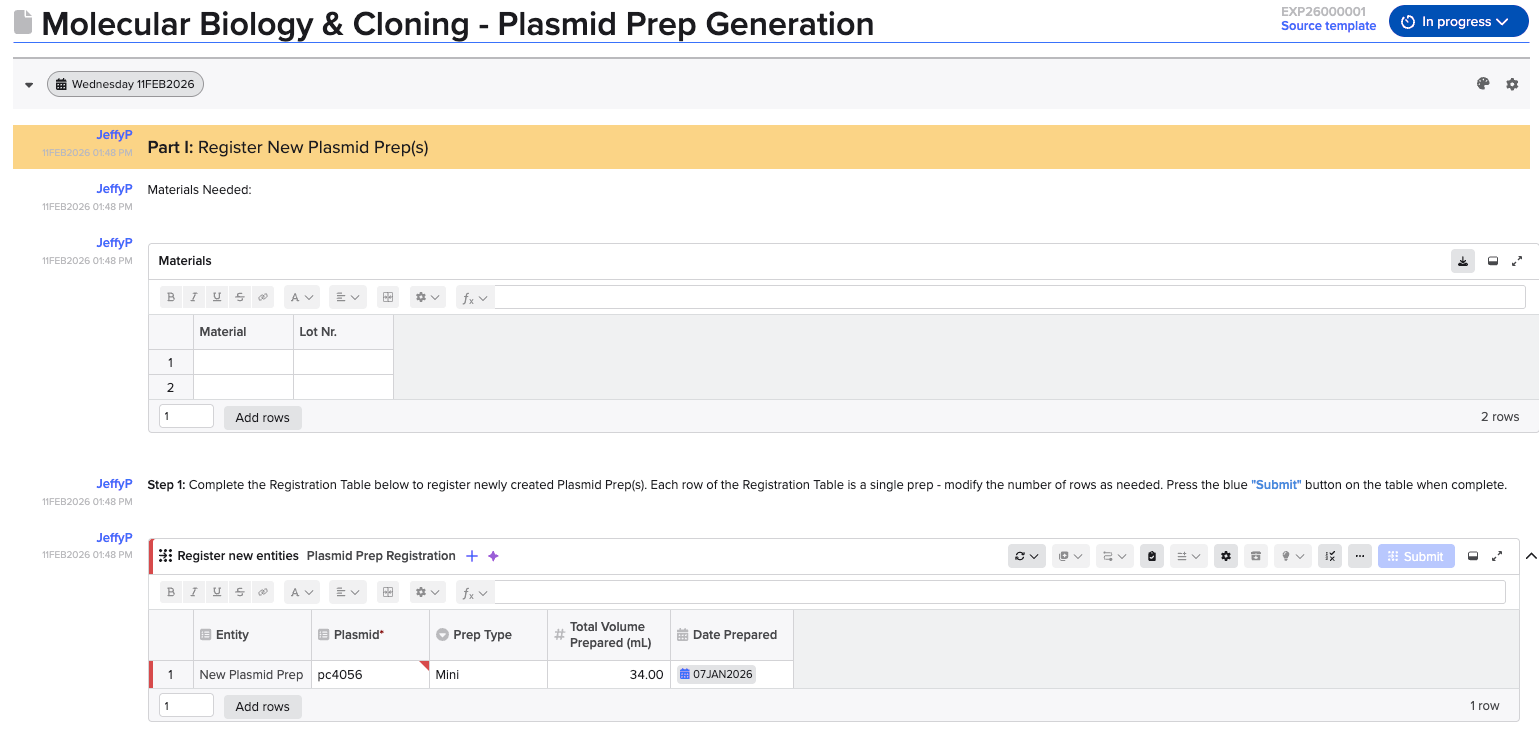This screenshot has width=1539, height=731.
Task: Toggle underline in Materials table toolbar
Action: (x=217, y=297)
